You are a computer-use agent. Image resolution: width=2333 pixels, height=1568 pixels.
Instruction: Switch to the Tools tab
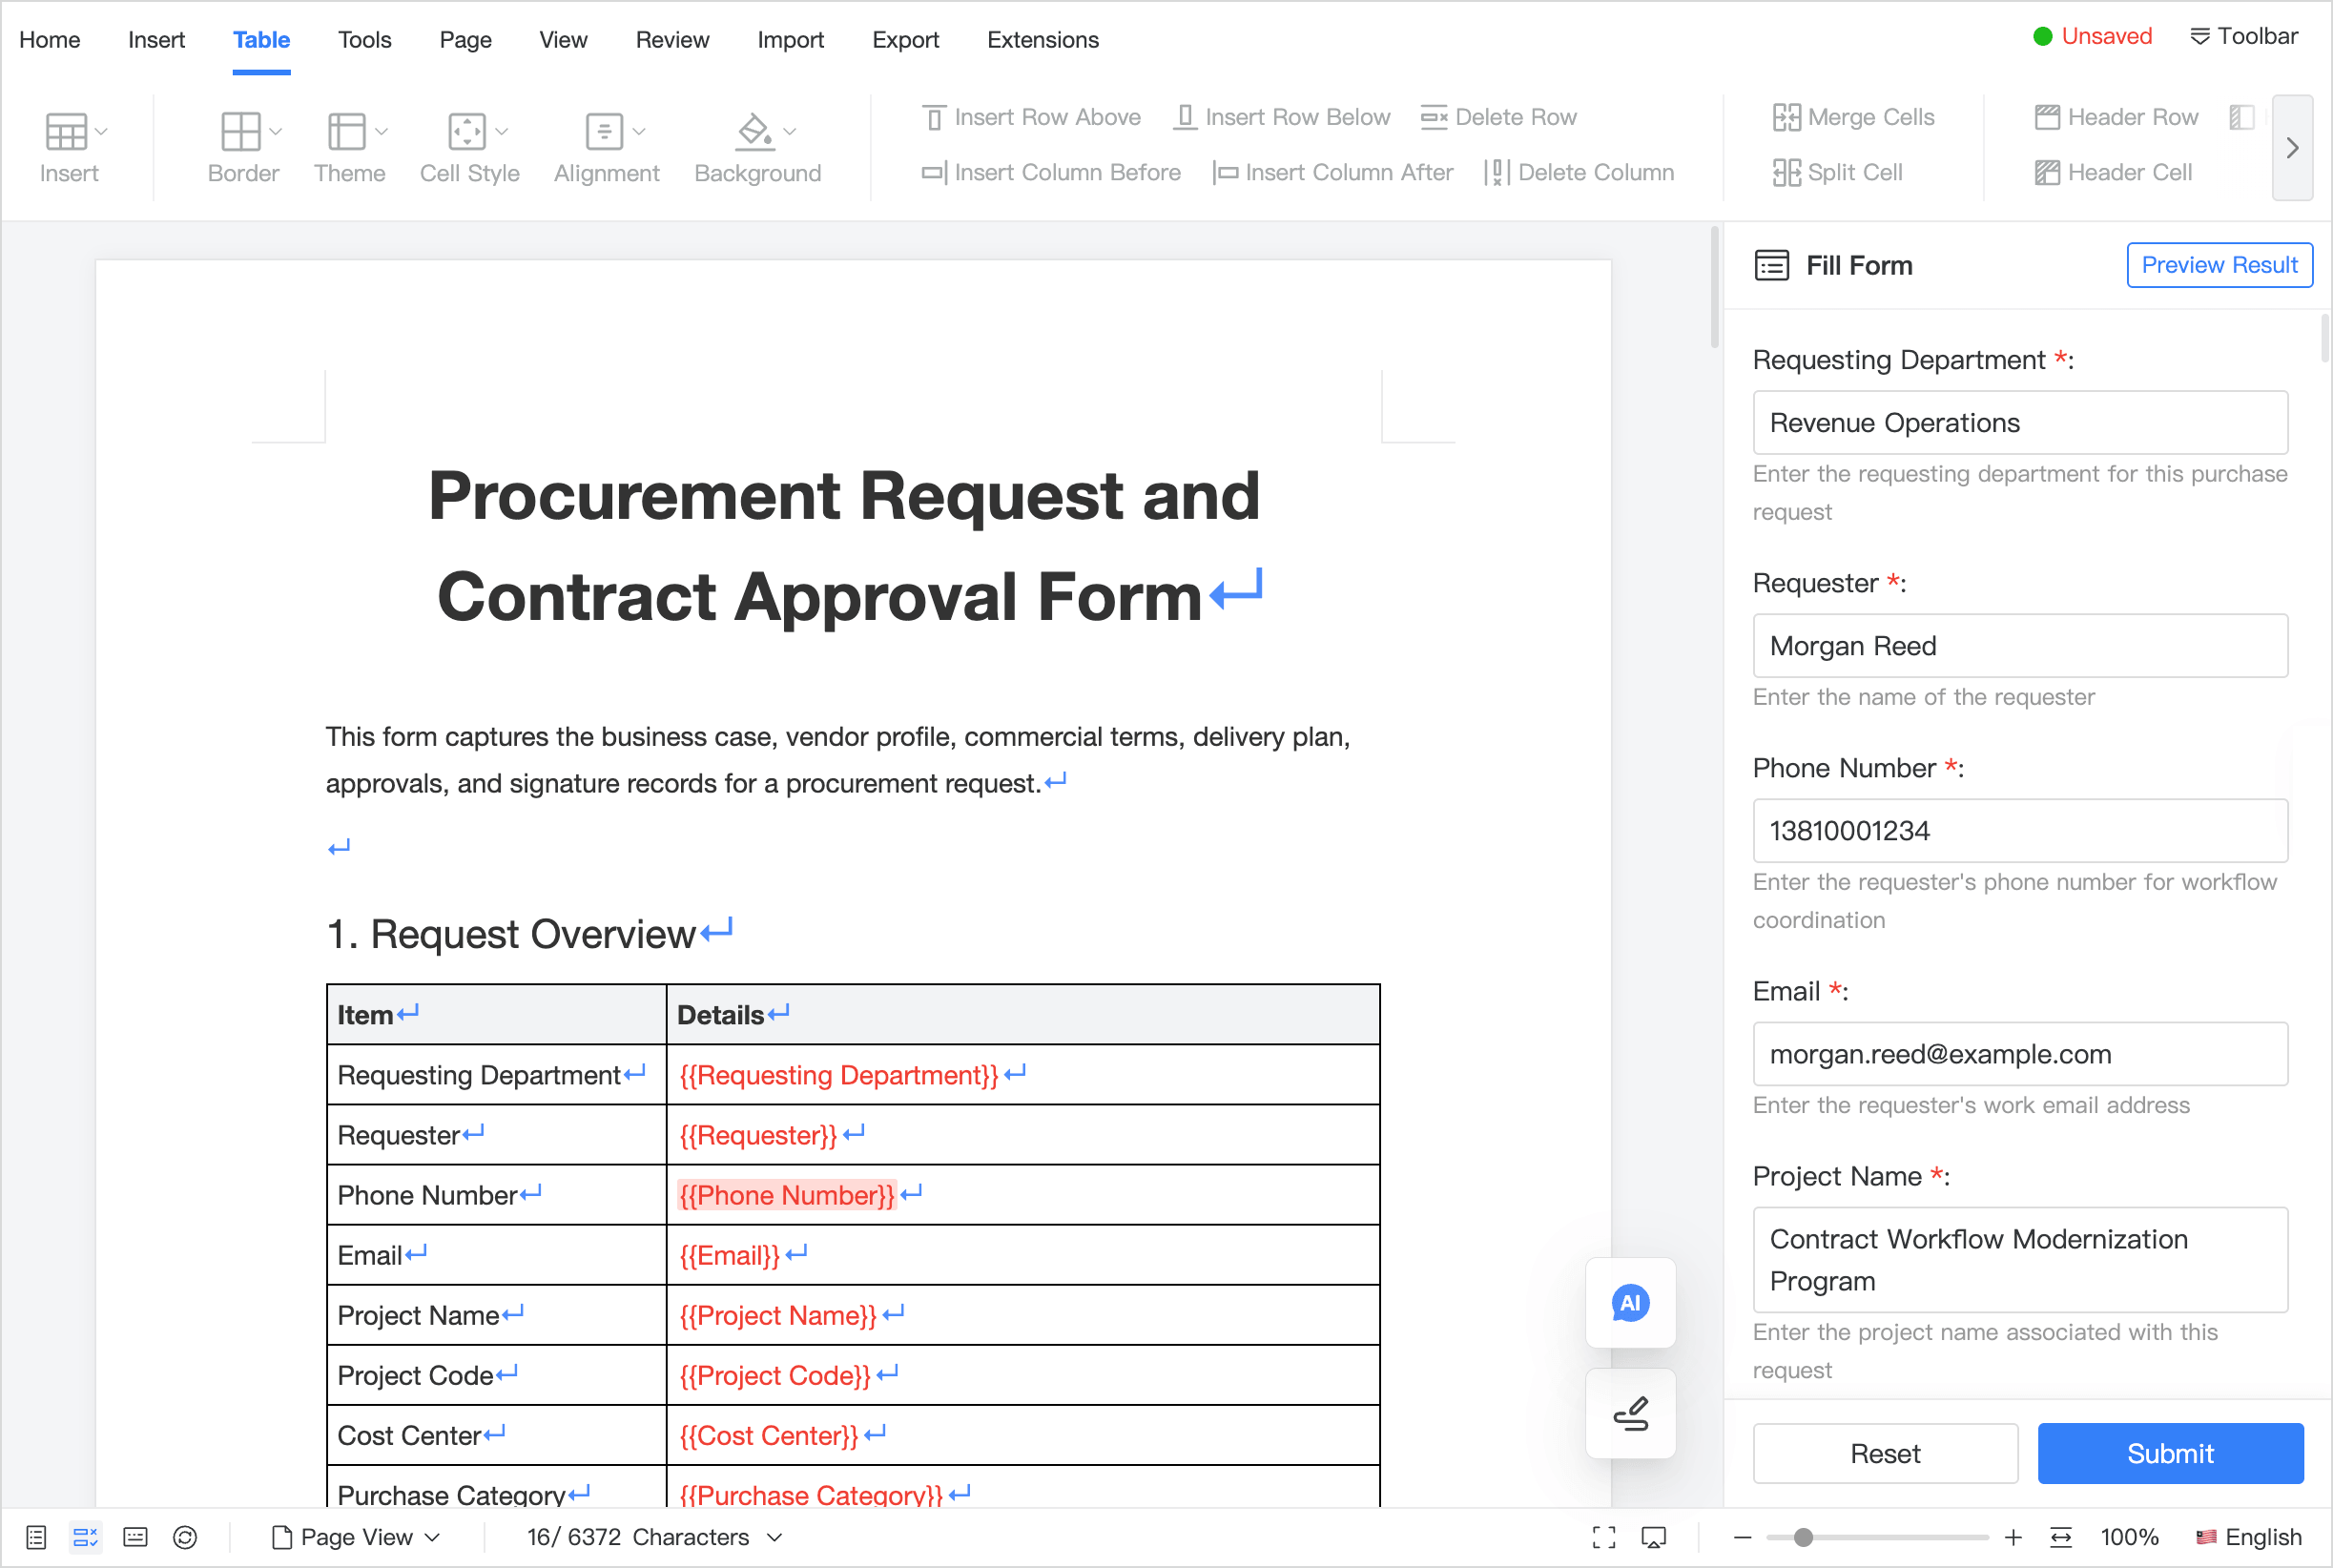click(x=364, y=39)
